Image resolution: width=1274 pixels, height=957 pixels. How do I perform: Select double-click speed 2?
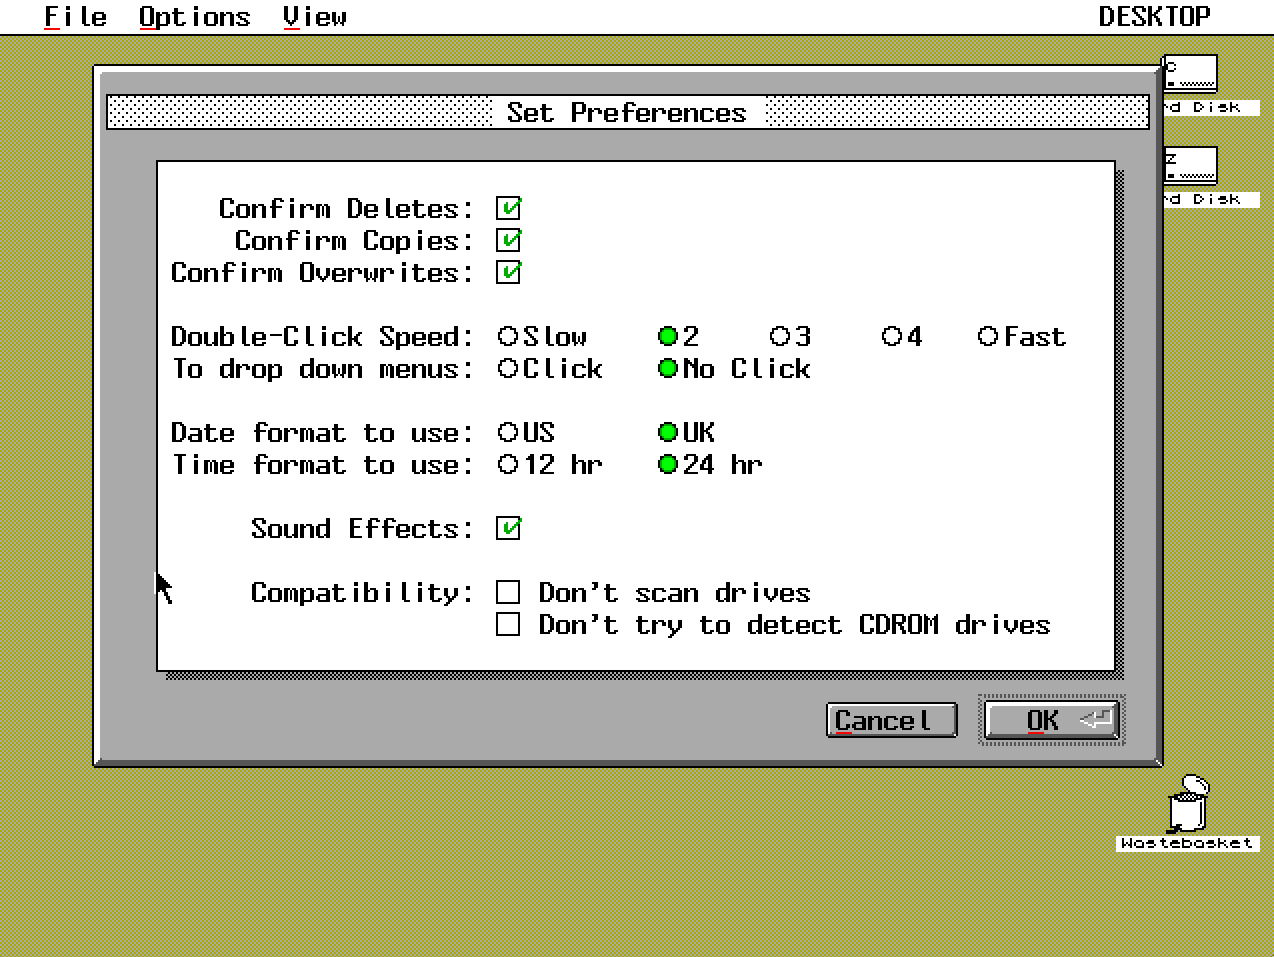click(x=678, y=336)
